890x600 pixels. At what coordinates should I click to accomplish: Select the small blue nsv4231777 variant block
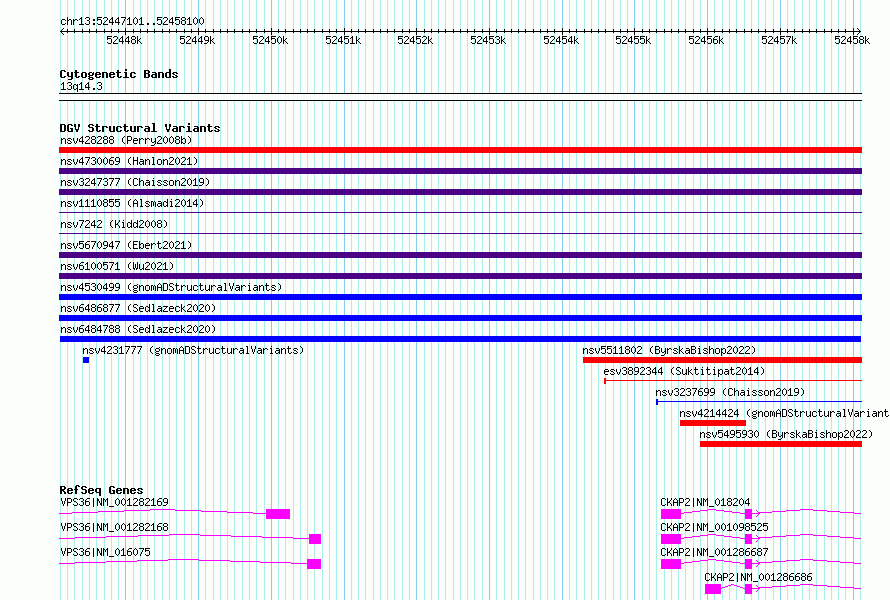click(86, 360)
